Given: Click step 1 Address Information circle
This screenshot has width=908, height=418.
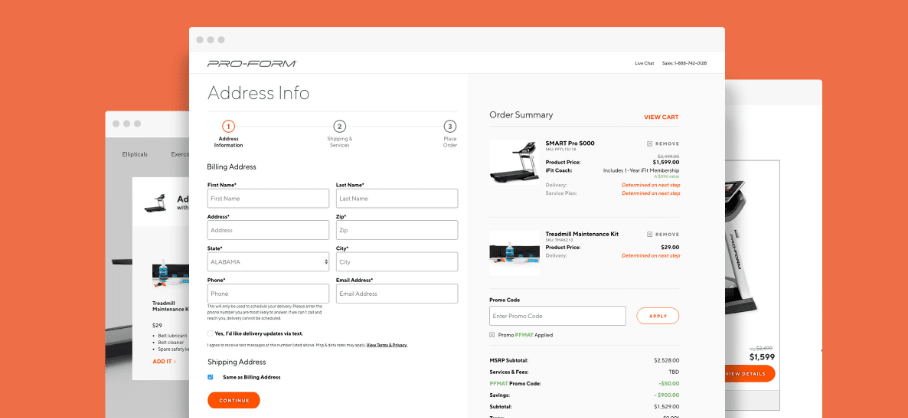Looking at the screenshot, I should pyautogui.click(x=228, y=126).
